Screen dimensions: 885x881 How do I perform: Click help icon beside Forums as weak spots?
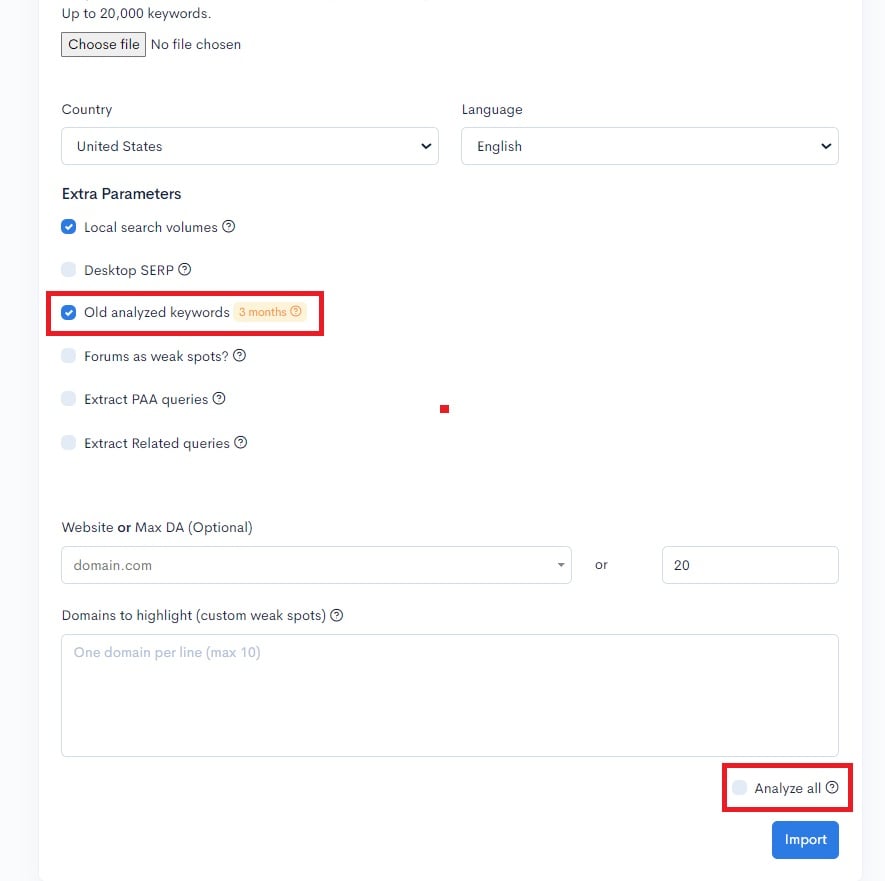[239, 355]
